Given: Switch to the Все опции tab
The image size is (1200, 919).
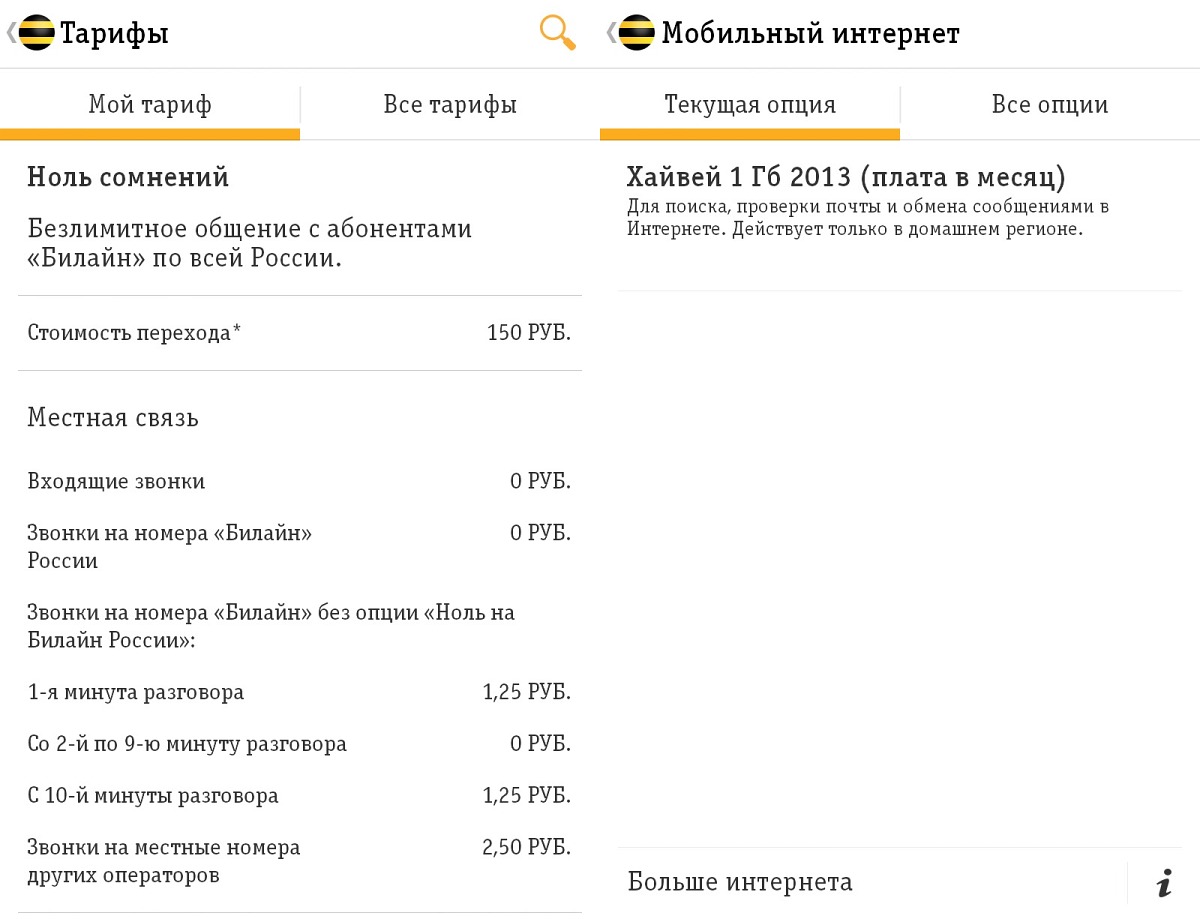Looking at the screenshot, I should pyautogui.click(x=1050, y=105).
